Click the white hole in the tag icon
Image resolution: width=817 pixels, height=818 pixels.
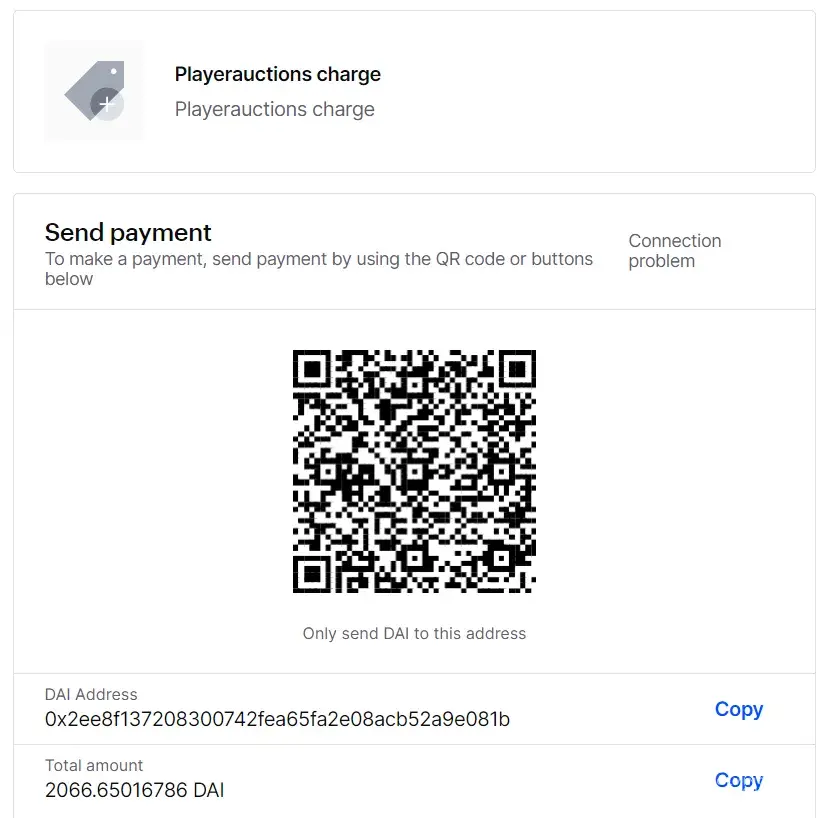coord(114,72)
